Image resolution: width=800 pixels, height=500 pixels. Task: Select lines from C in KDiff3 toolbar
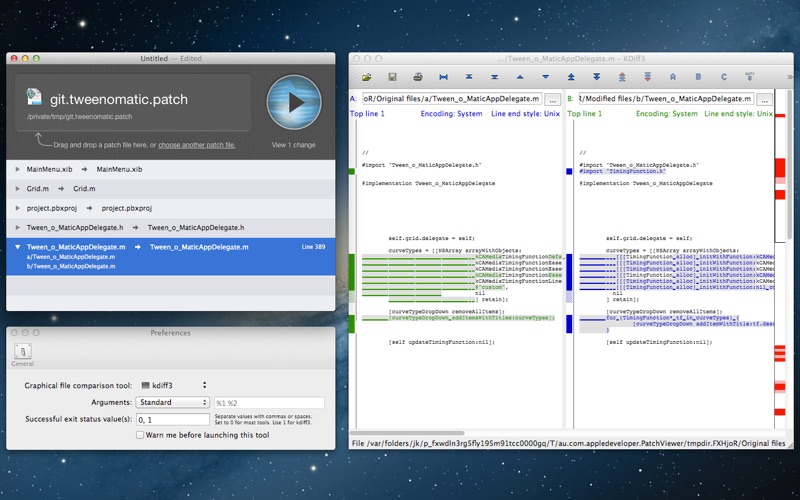coord(724,77)
